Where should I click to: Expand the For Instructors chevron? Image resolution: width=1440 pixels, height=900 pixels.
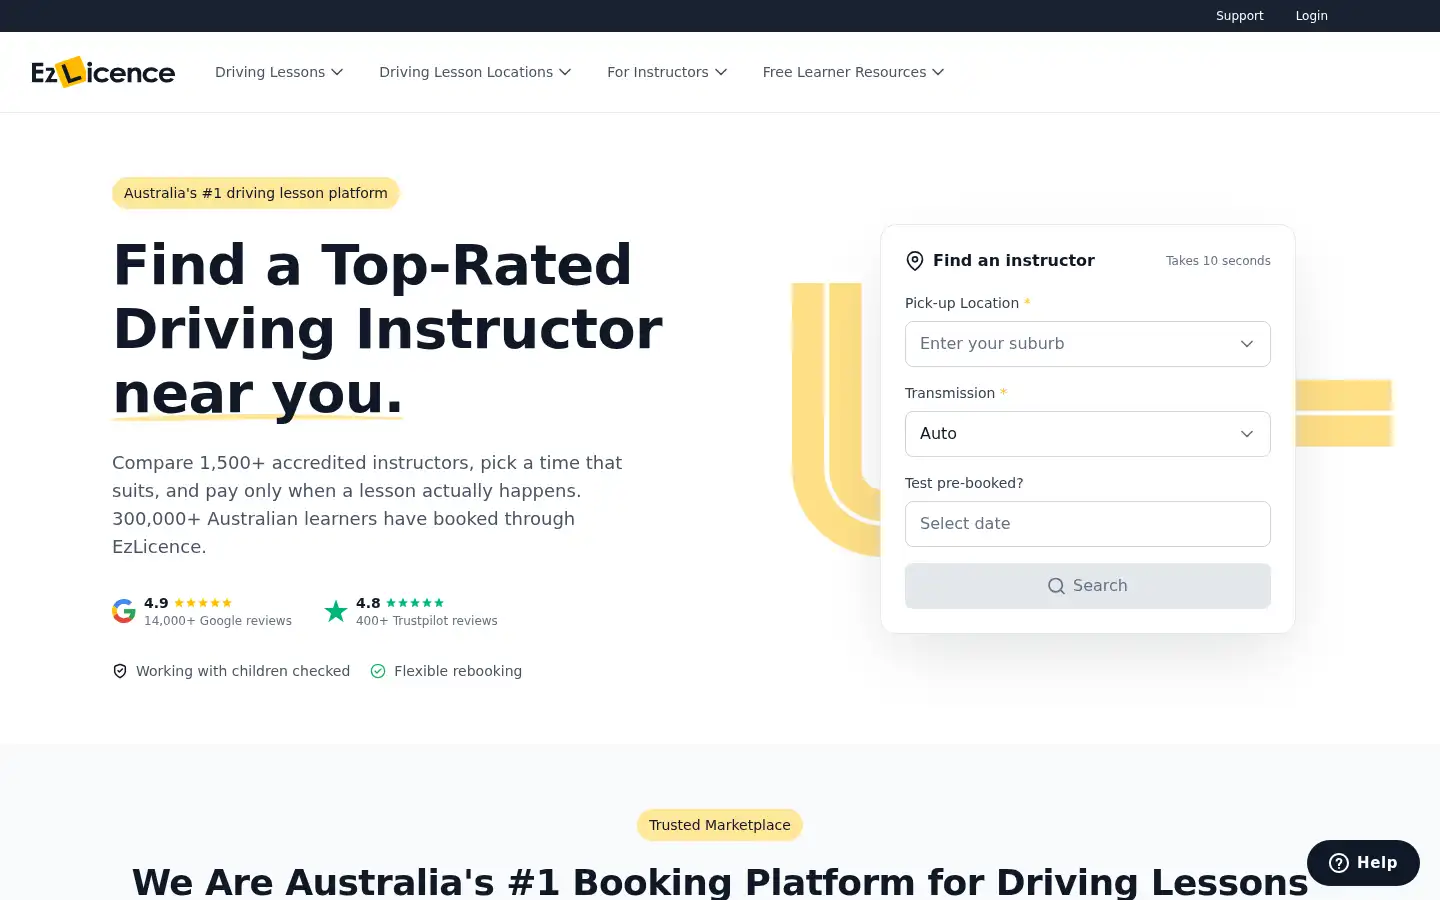tap(721, 72)
